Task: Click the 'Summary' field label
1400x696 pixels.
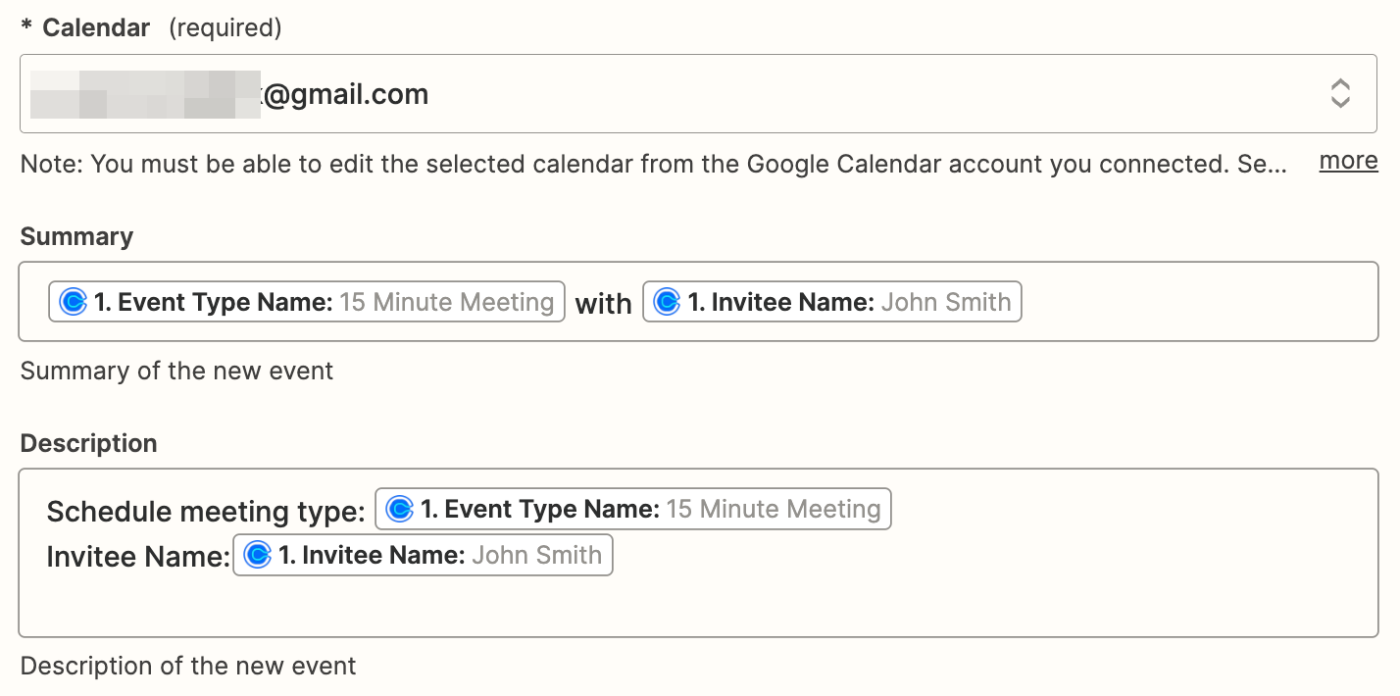Action: 76,236
